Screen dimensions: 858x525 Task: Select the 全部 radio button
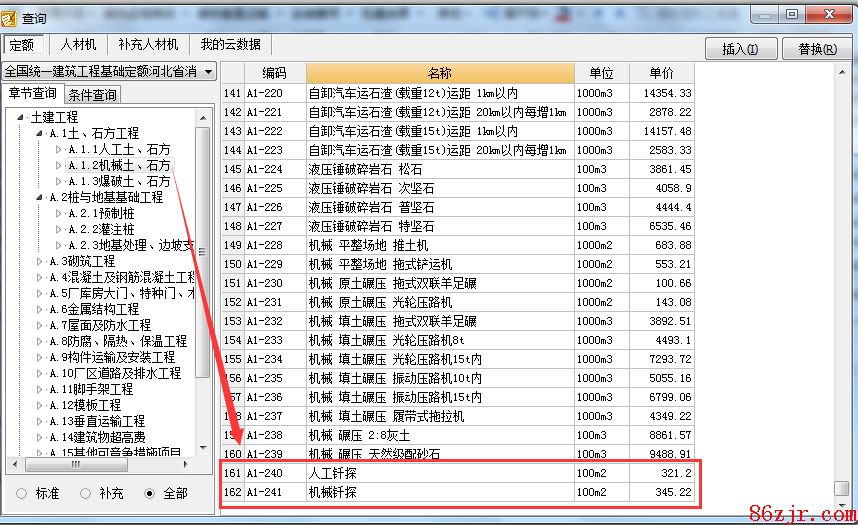tap(150, 493)
